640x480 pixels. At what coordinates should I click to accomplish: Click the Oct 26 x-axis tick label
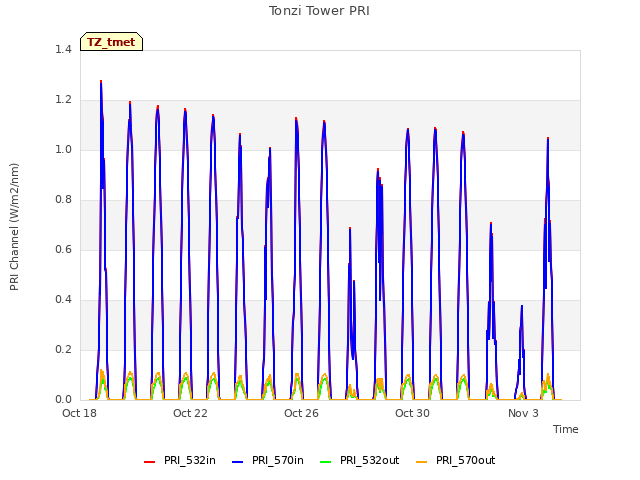point(301,413)
